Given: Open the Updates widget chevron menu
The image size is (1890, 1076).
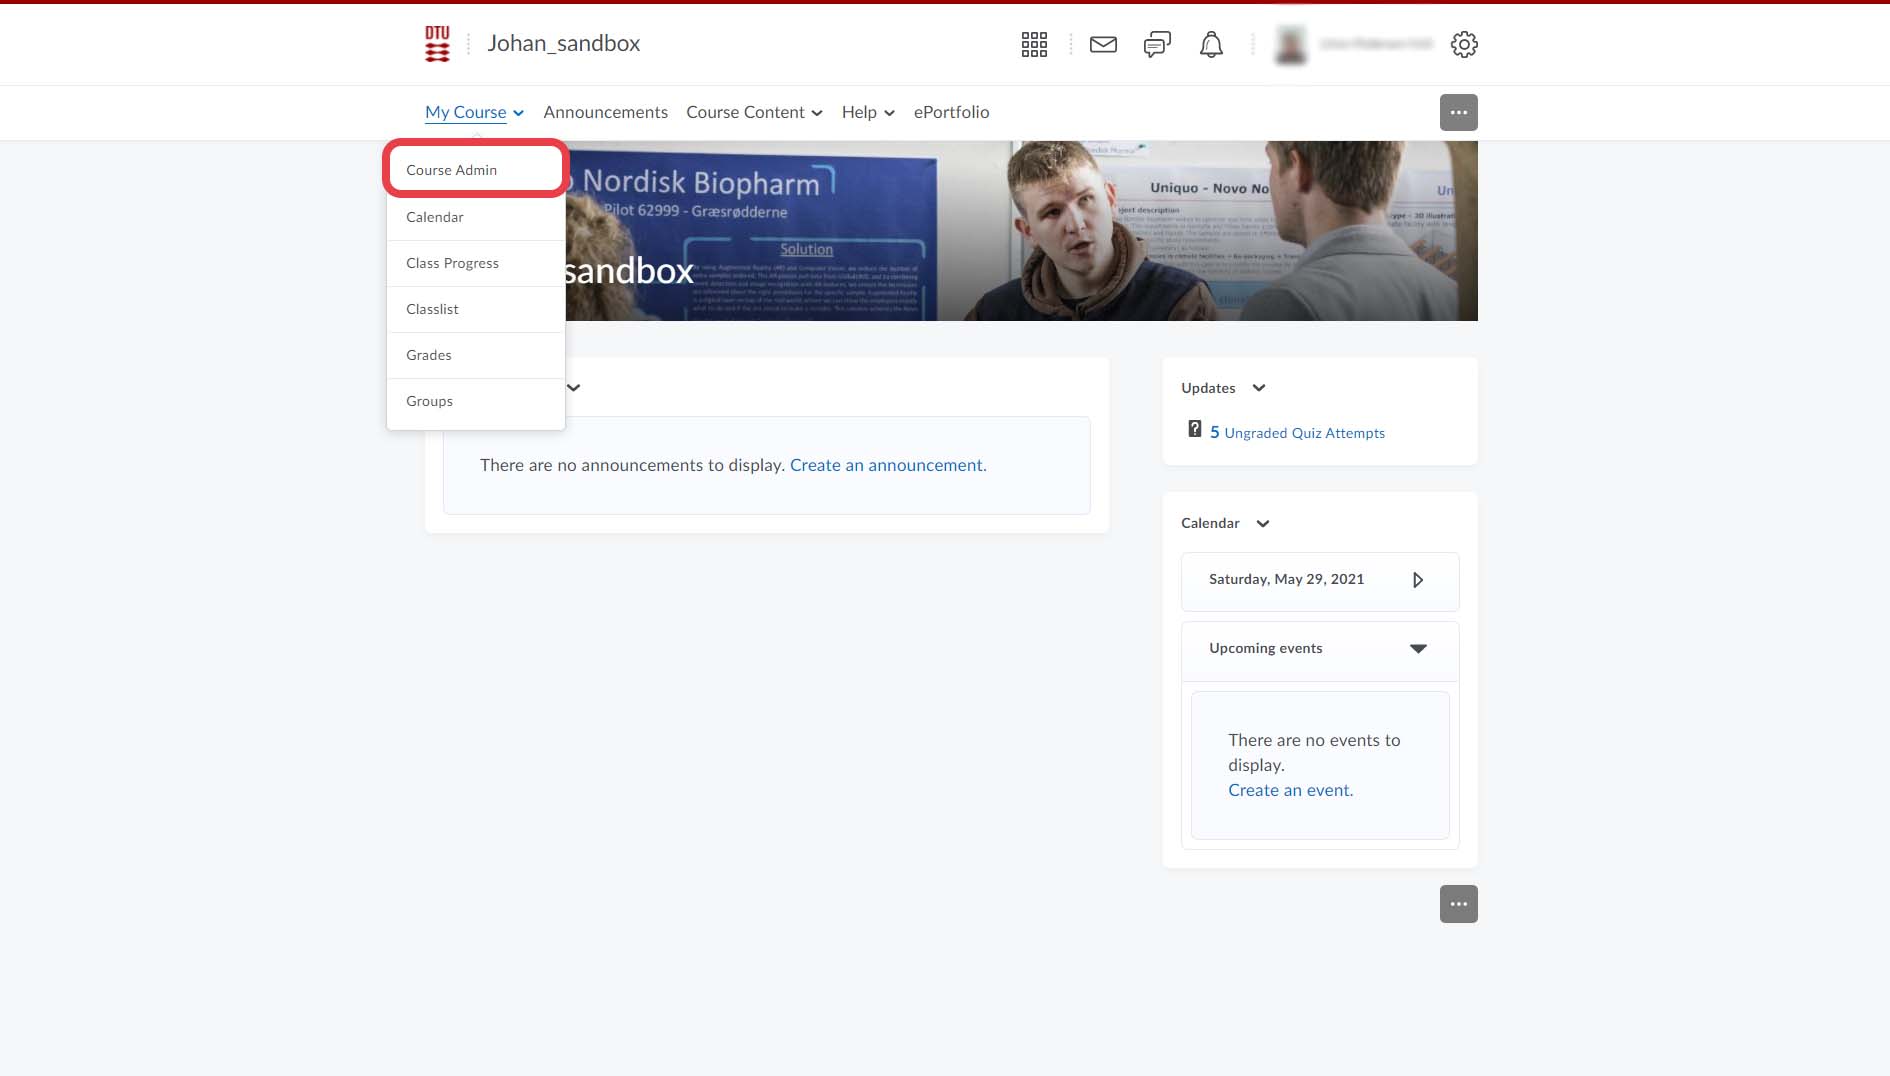Looking at the screenshot, I should [x=1259, y=388].
